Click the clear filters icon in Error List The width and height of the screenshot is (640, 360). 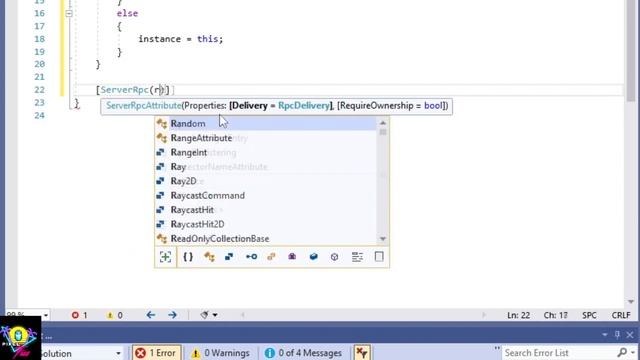point(362,353)
